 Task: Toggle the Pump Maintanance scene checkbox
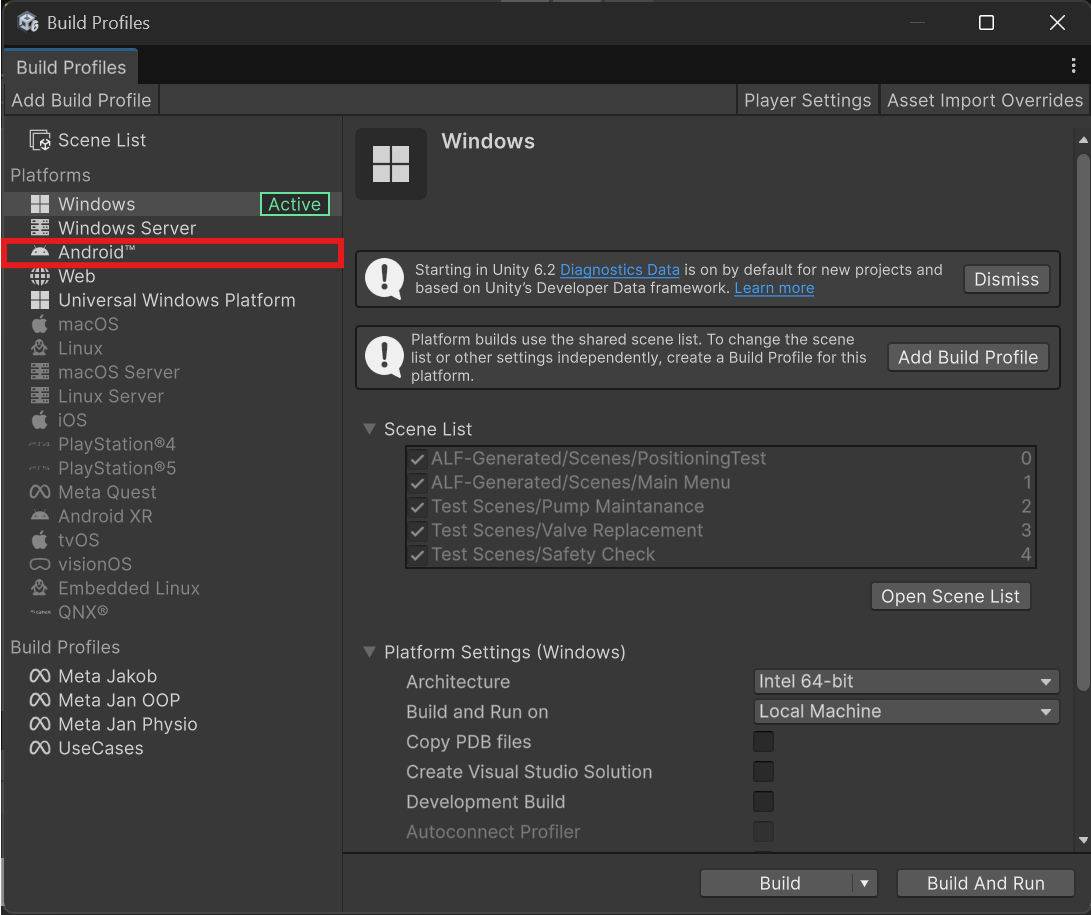(417, 507)
